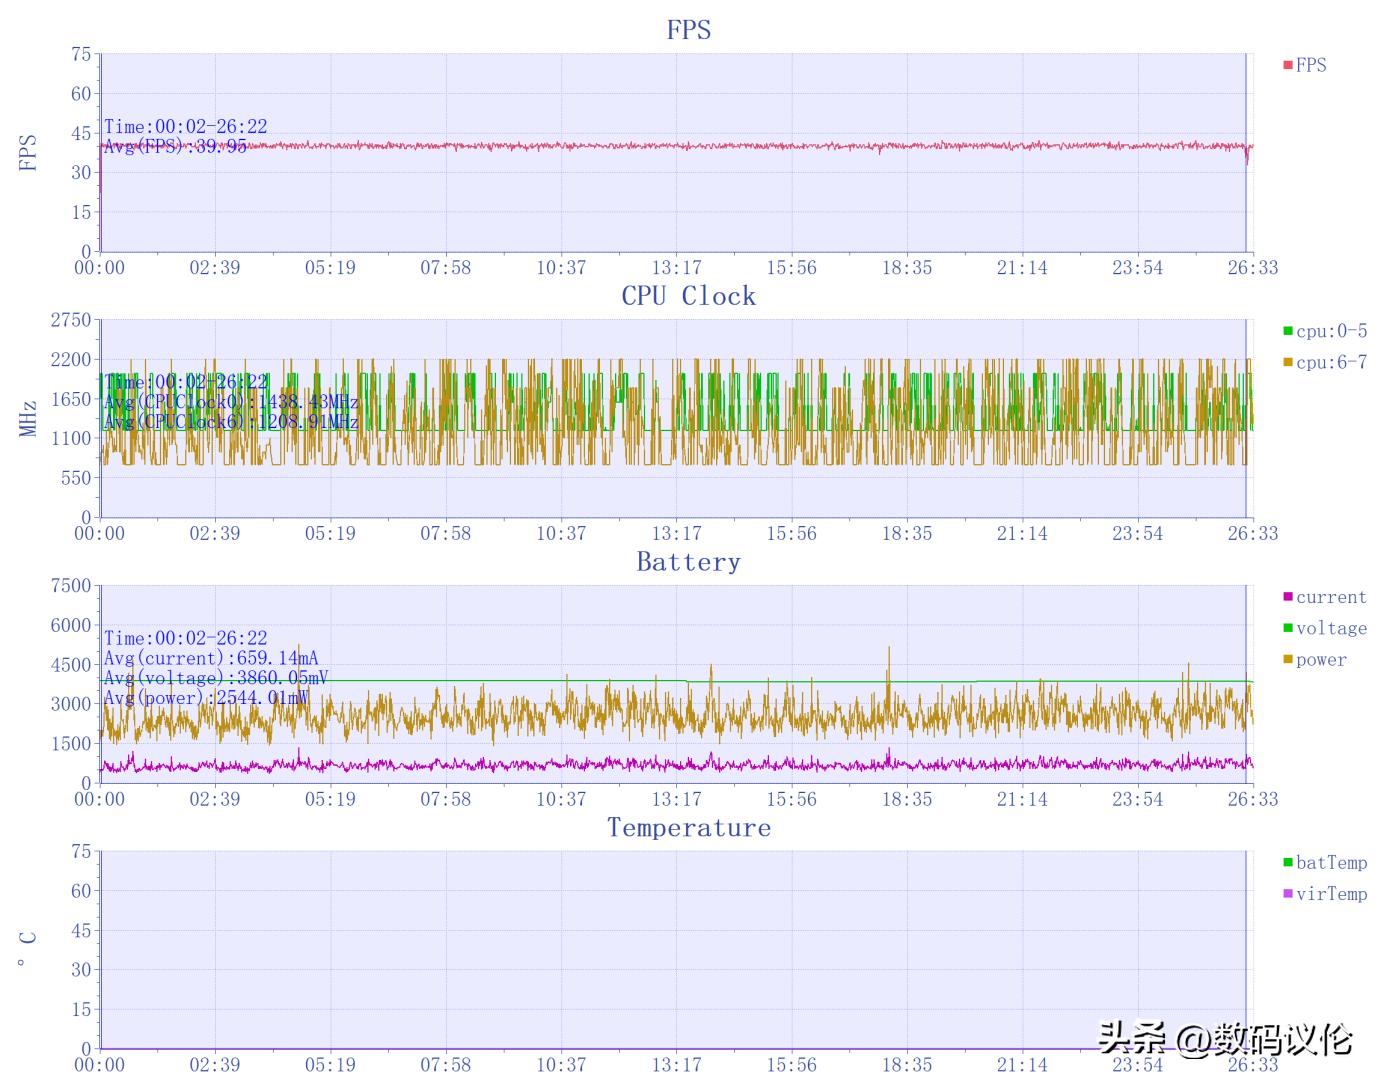This screenshot has width=1384, height=1087.
Task: Click the green voltage legend swatch
Action: (1288, 628)
